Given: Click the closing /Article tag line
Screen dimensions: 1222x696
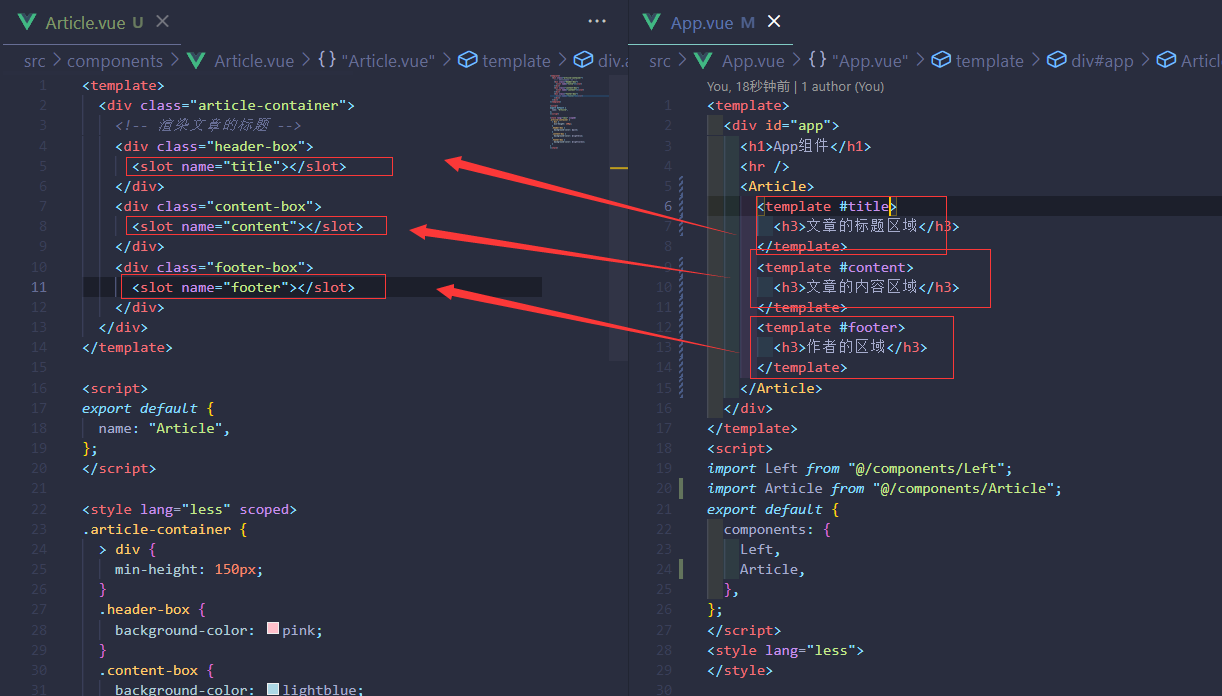Looking at the screenshot, I should point(781,388).
